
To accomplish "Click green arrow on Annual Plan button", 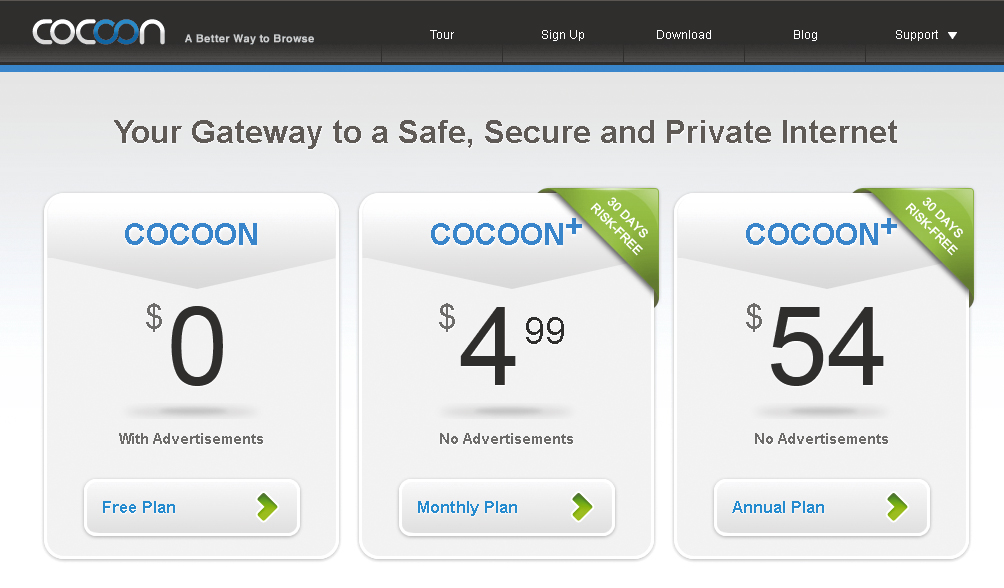I will click(x=896, y=507).
